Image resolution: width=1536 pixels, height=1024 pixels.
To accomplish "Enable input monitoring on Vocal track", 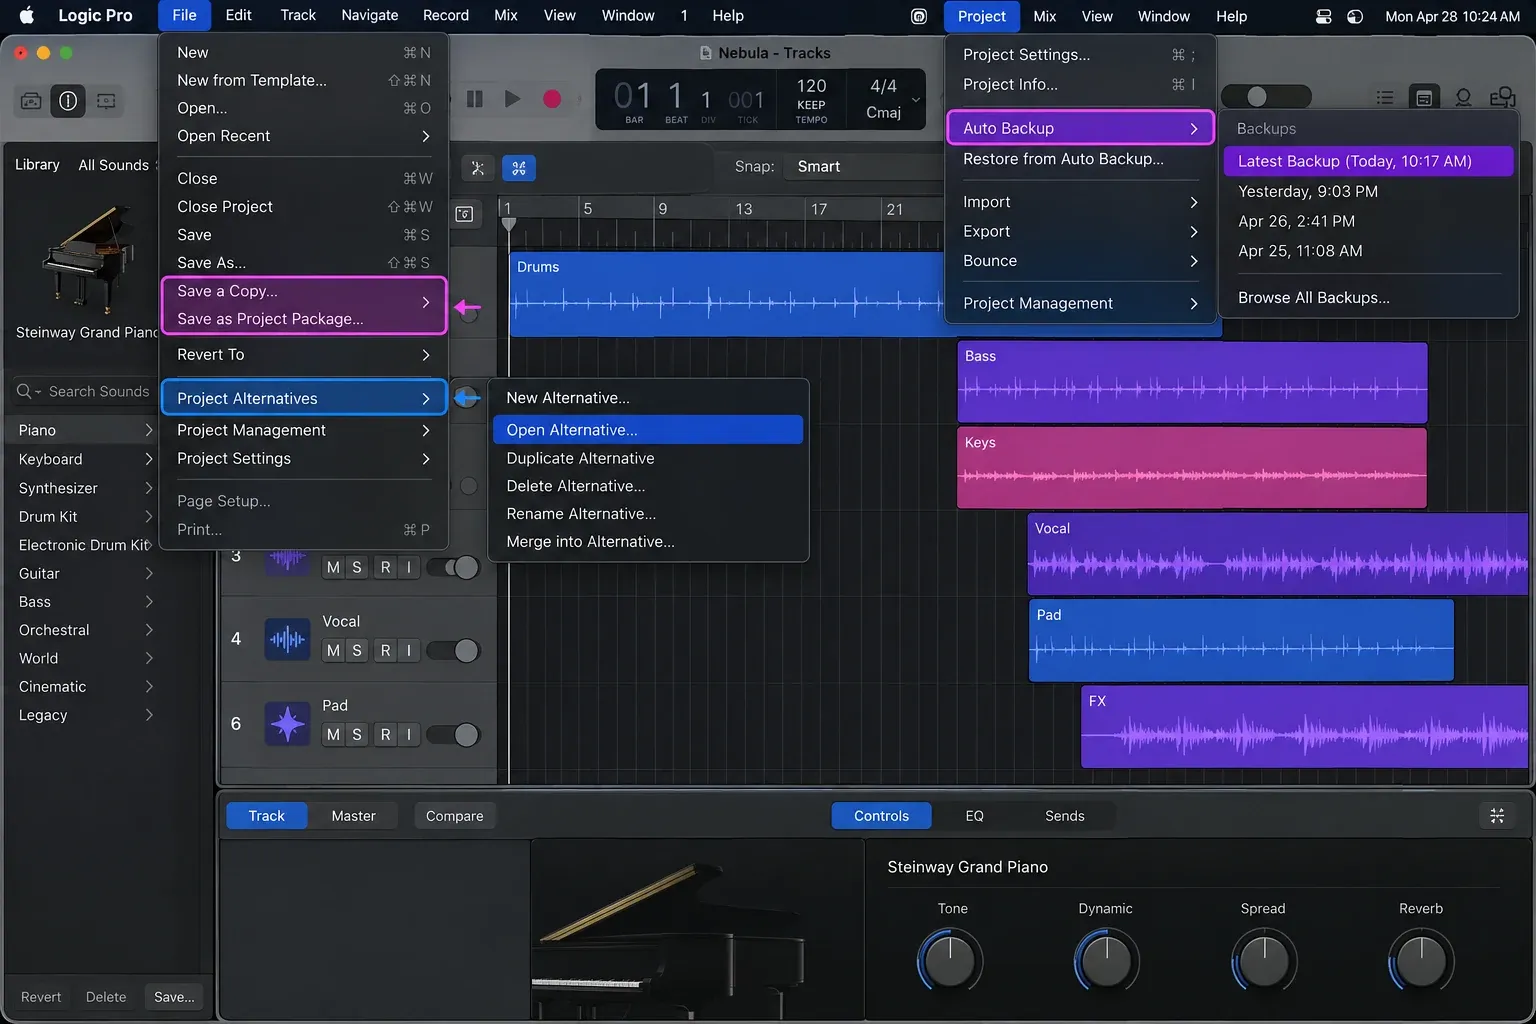I will click(408, 651).
